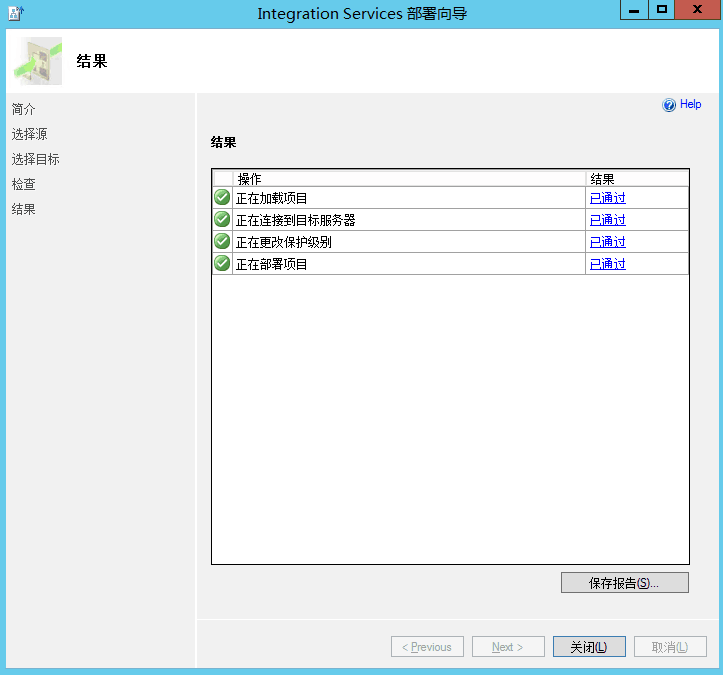Click the green check icon beside 正在更改保护级别
This screenshot has height=675, width=723.
point(222,241)
